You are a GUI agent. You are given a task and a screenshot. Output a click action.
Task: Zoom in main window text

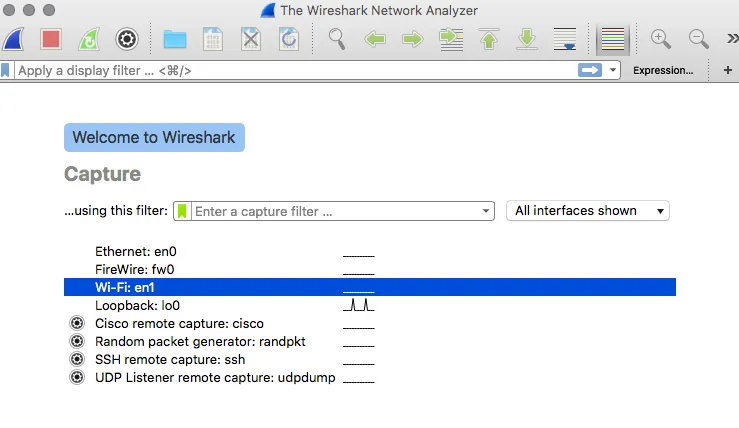coord(660,39)
